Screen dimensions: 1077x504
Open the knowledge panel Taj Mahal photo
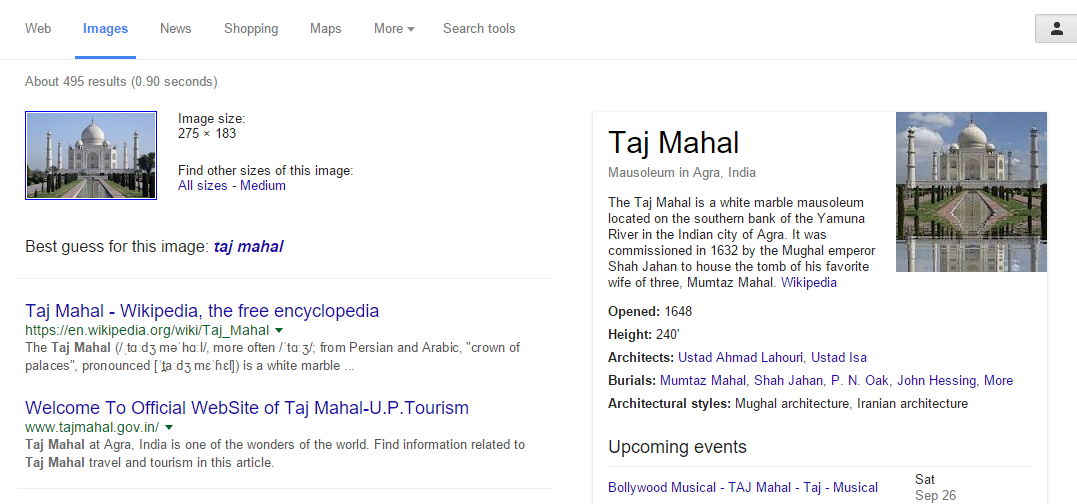(x=971, y=192)
